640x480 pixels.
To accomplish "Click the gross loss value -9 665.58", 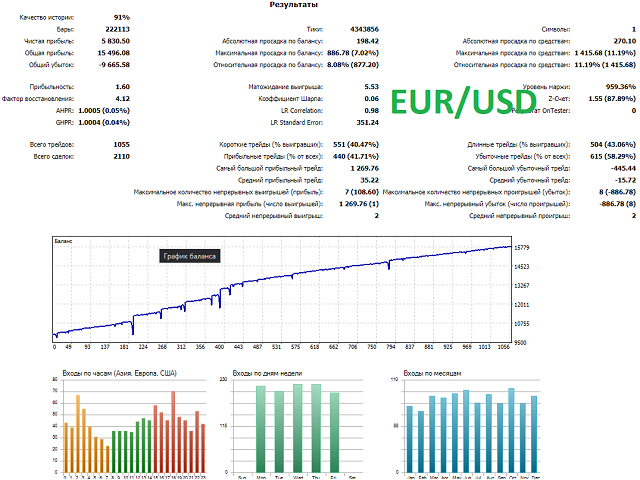I will click(115, 65).
